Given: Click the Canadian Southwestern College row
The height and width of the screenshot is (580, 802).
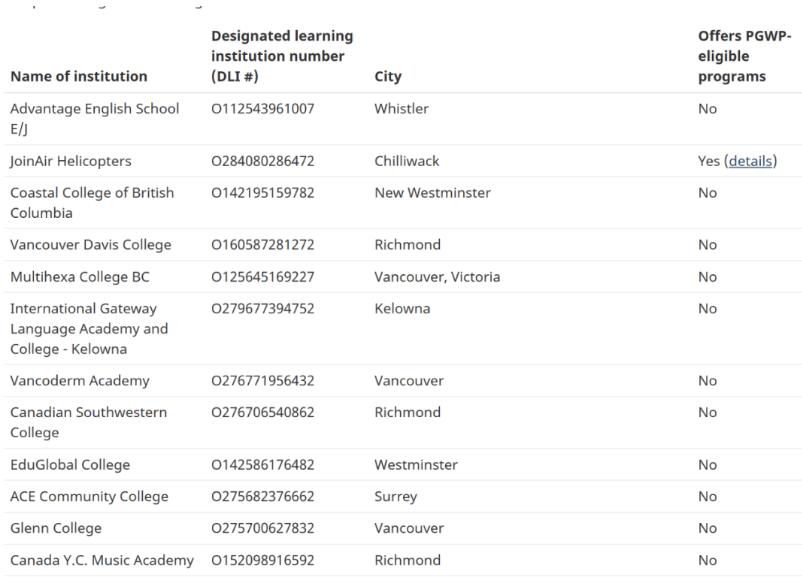Looking at the screenshot, I should click(401, 423).
